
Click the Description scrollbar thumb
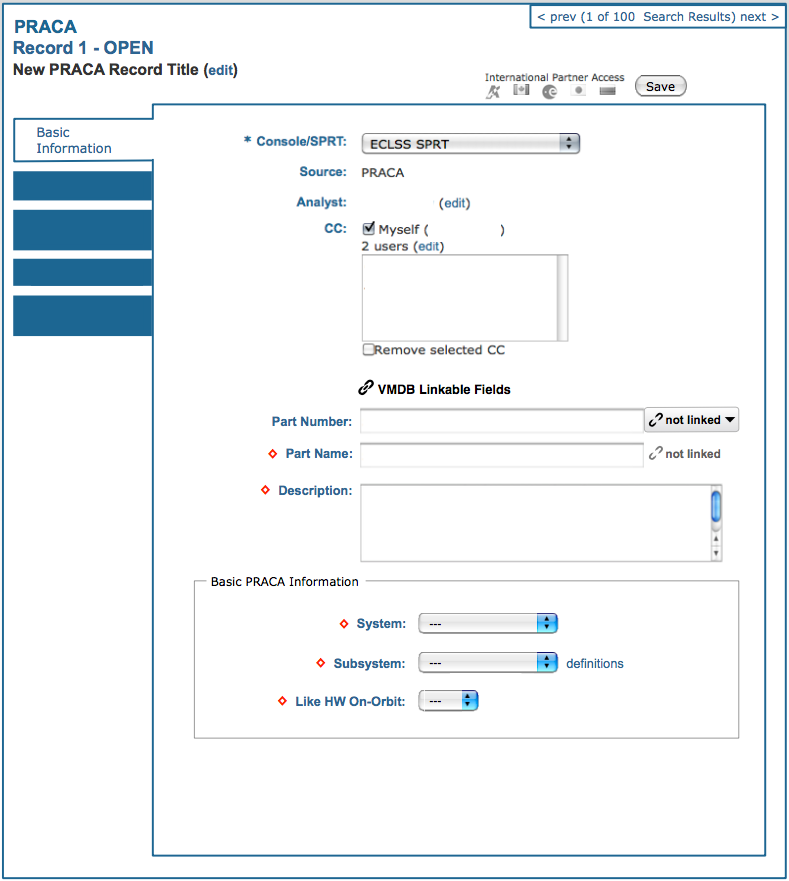(716, 506)
